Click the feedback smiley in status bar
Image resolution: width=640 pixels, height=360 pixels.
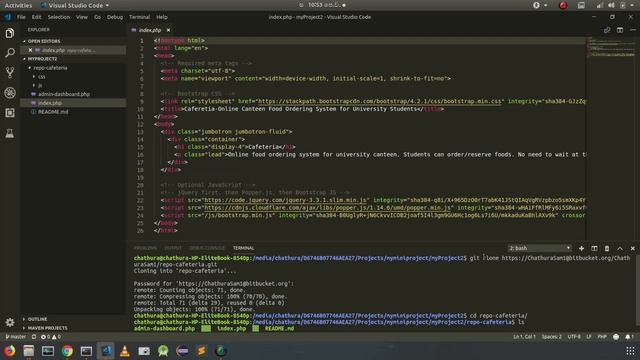click(x=616, y=337)
